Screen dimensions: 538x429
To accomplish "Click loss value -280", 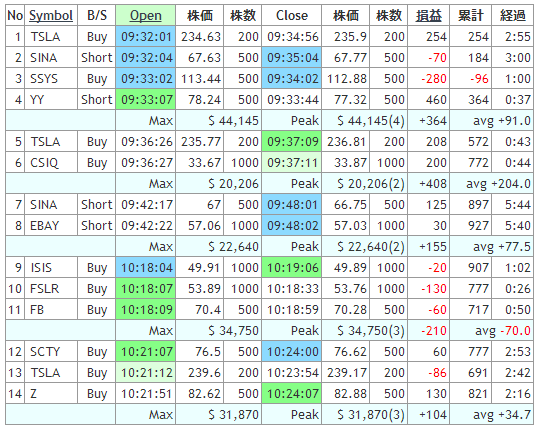I will coord(434,79).
